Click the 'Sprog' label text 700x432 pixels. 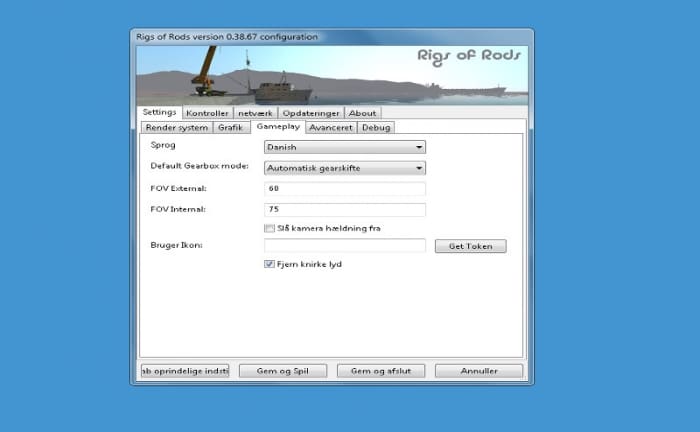point(163,145)
